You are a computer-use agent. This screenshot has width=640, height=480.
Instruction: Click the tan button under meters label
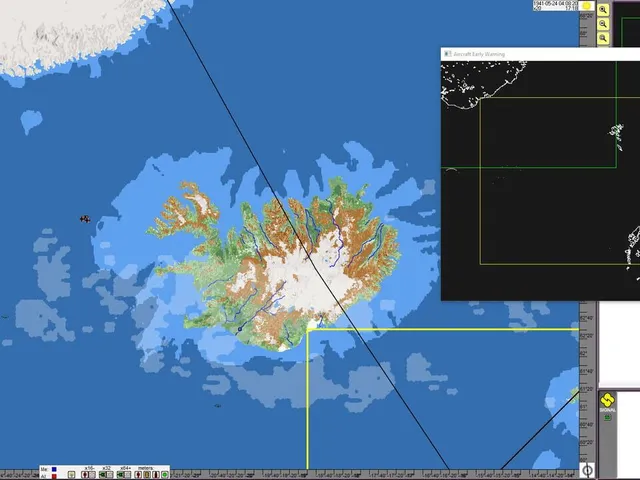click(147, 475)
